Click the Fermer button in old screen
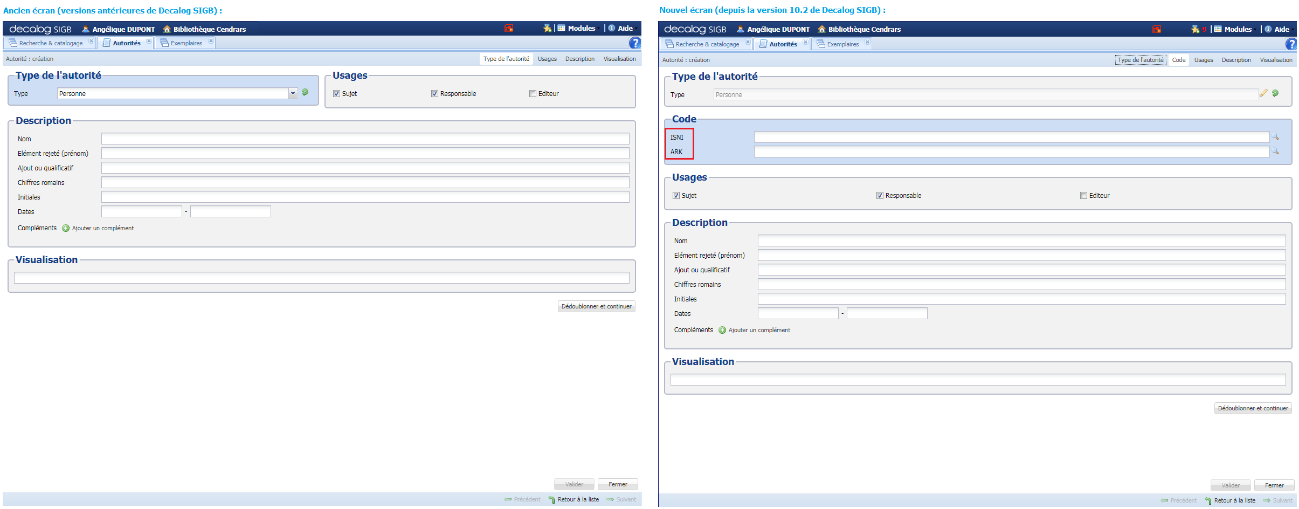Viewport: 1299px width, 509px height. pos(617,484)
